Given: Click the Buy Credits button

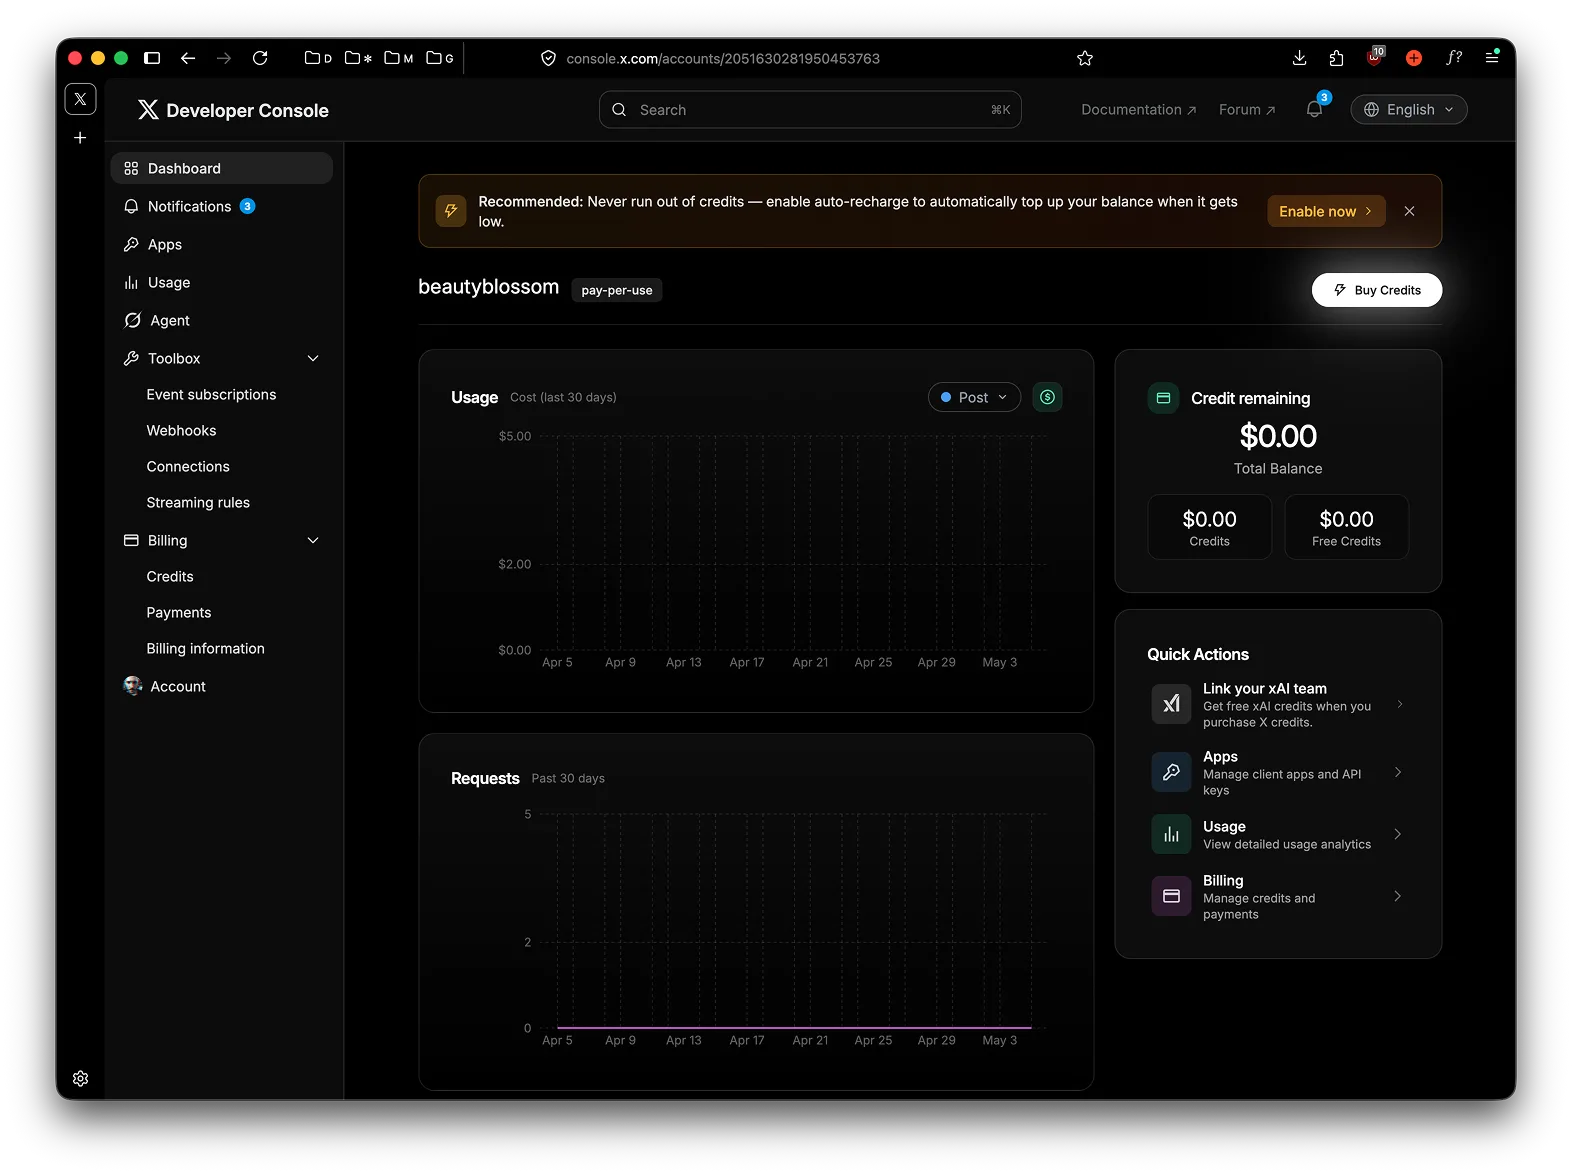Looking at the screenshot, I should (1376, 290).
